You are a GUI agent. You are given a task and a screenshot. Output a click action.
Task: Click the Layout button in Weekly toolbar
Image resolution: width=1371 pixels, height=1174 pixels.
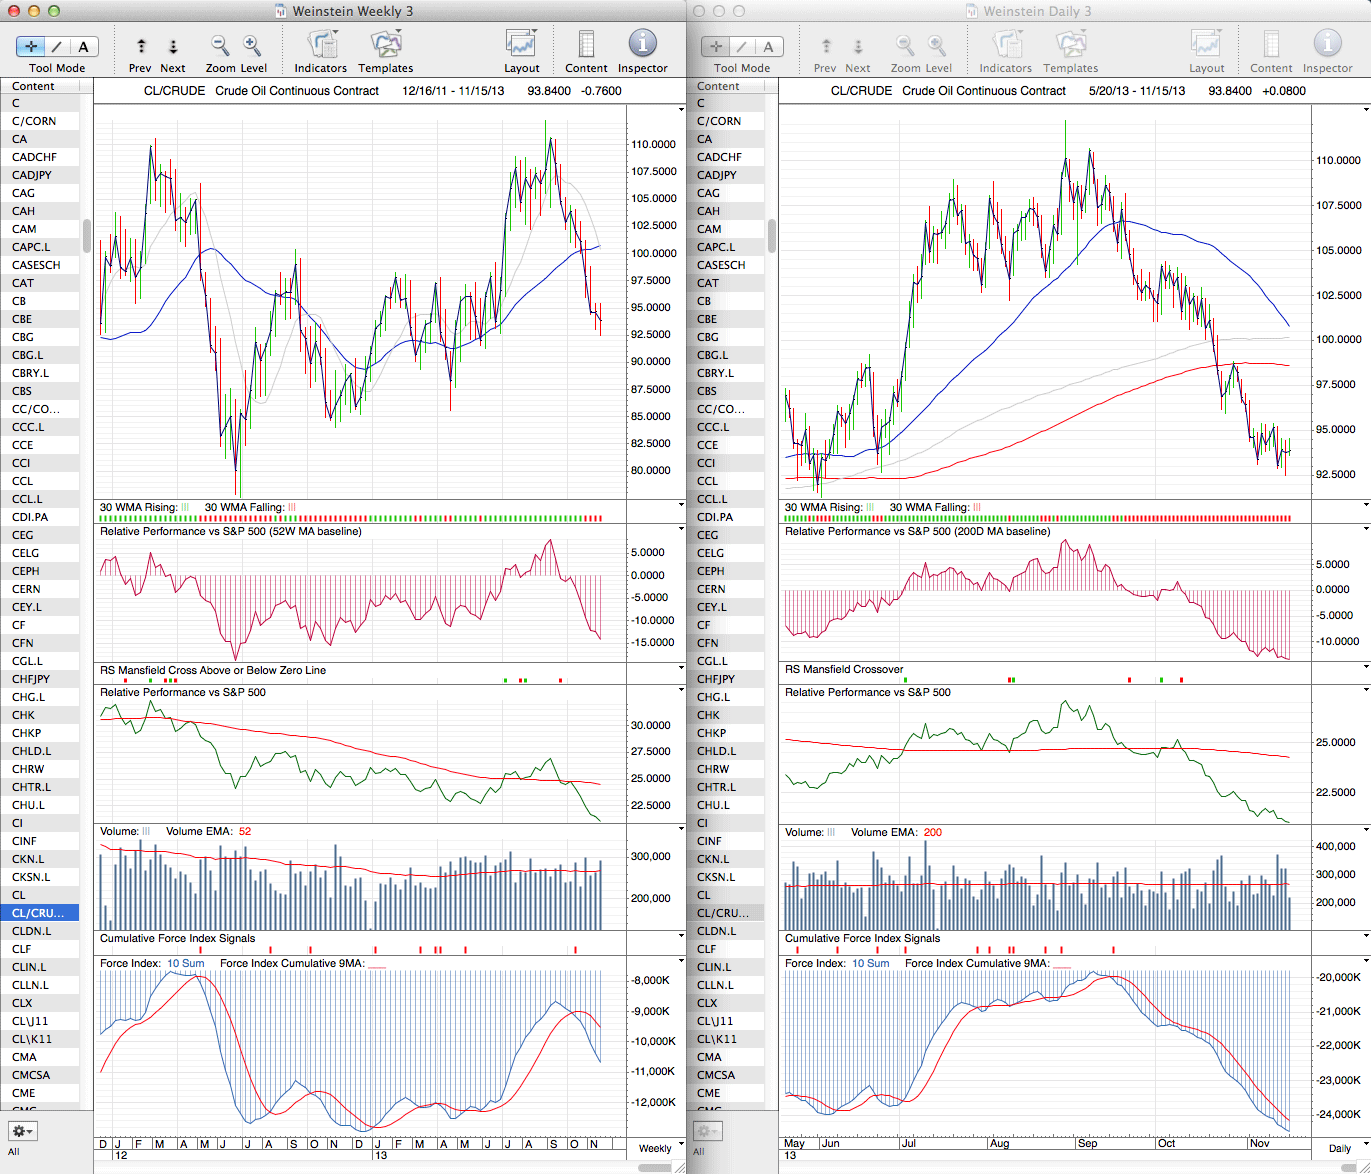coord(521,46)
